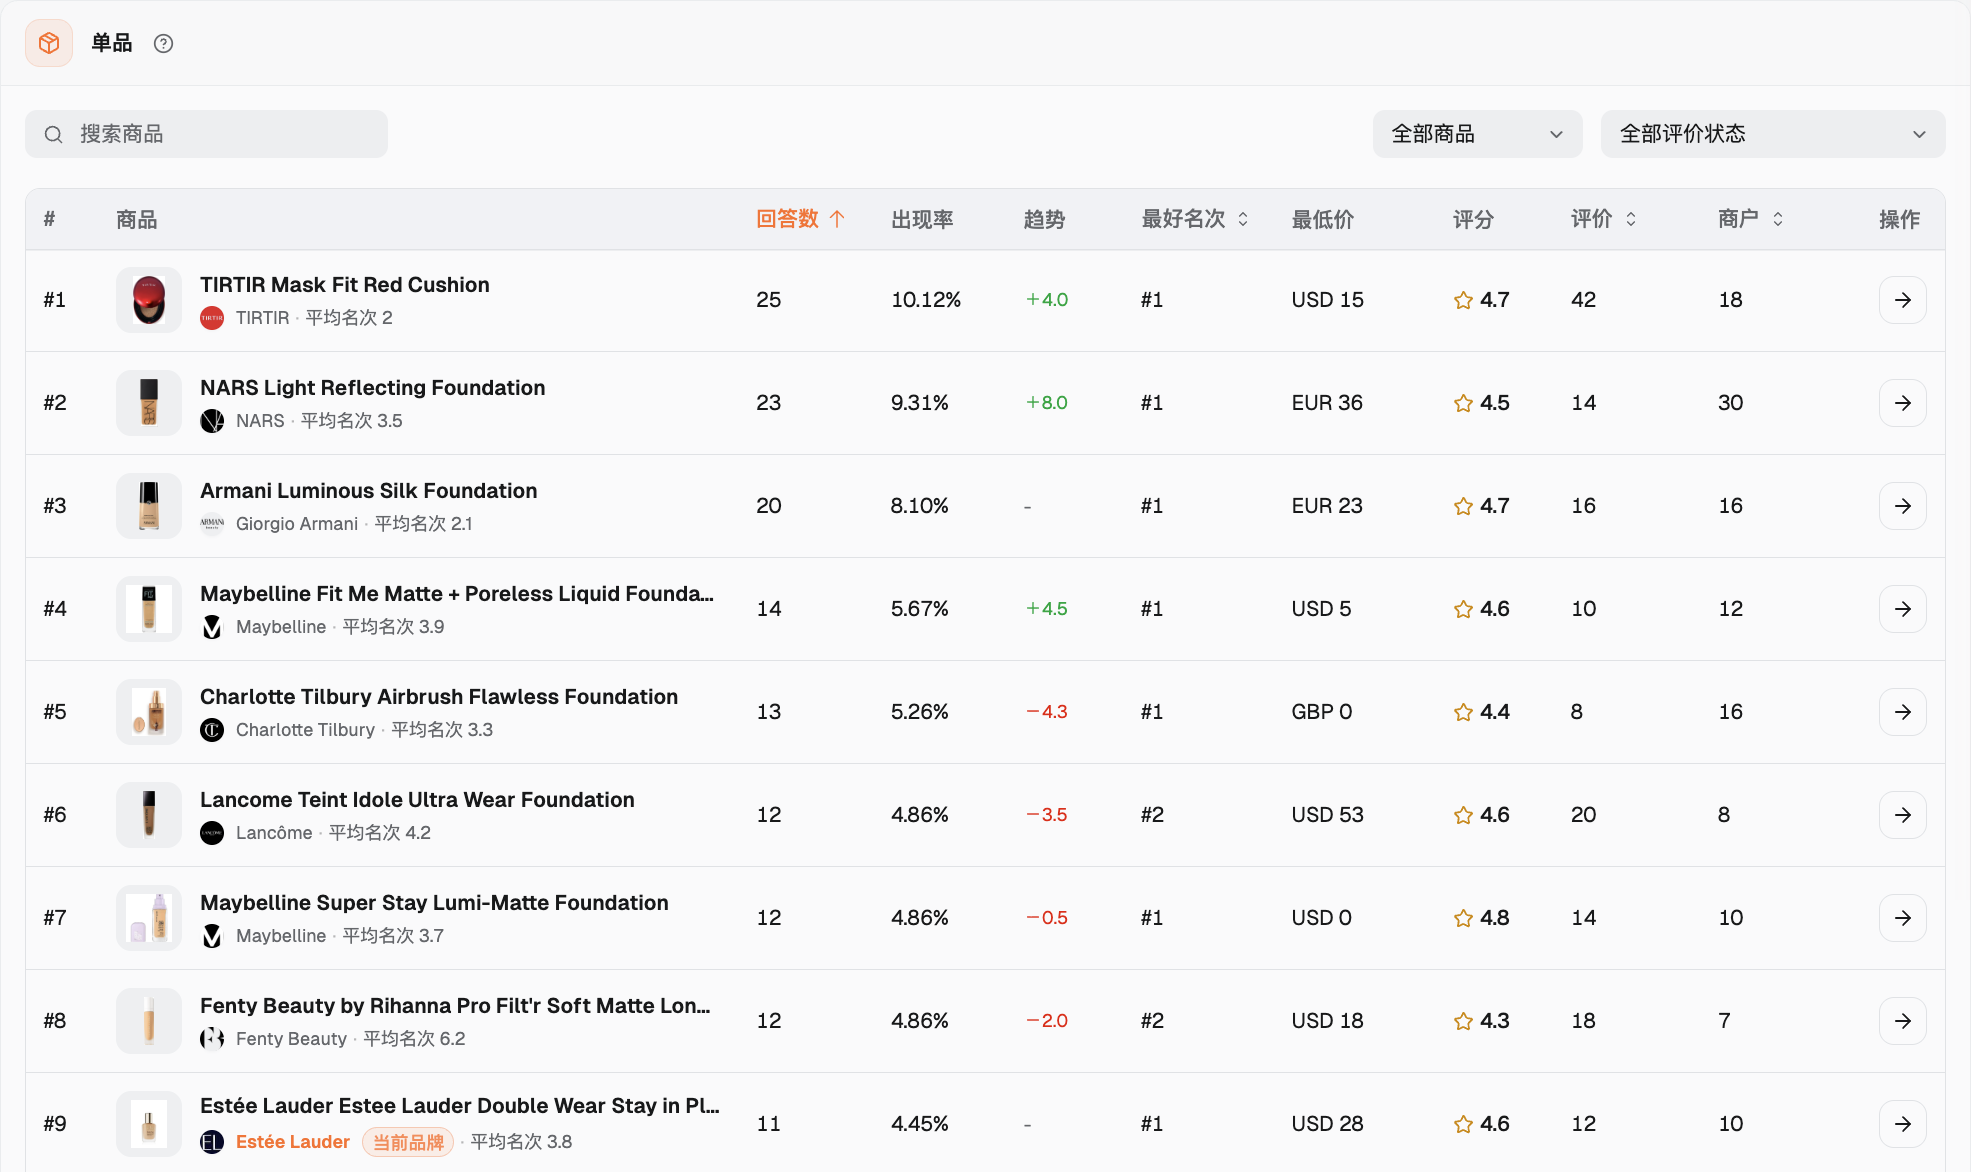
Task: Click the orange box icon in header
Action: click(49, 43)
